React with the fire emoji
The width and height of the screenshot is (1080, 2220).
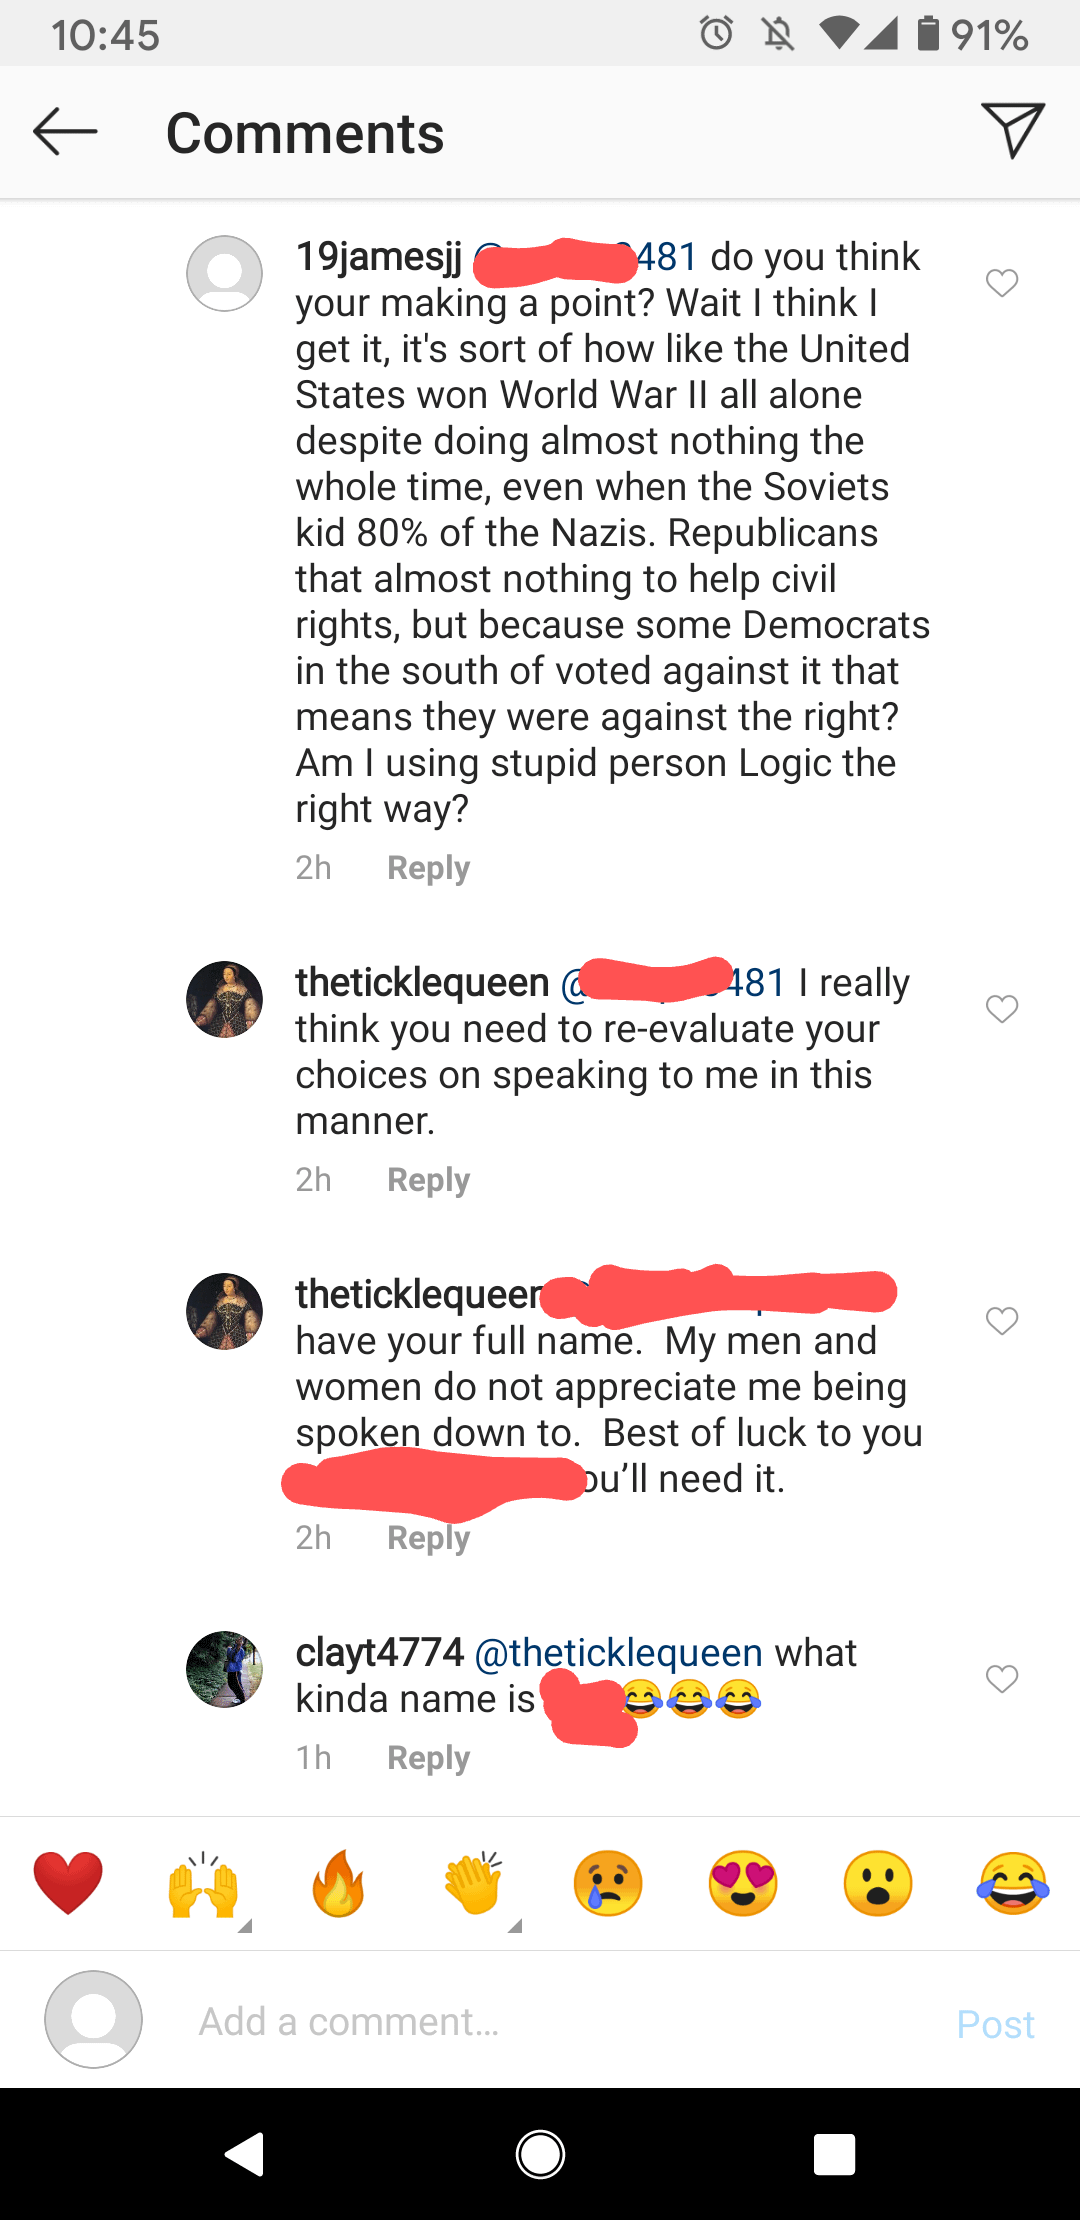tap(337, 1882)
